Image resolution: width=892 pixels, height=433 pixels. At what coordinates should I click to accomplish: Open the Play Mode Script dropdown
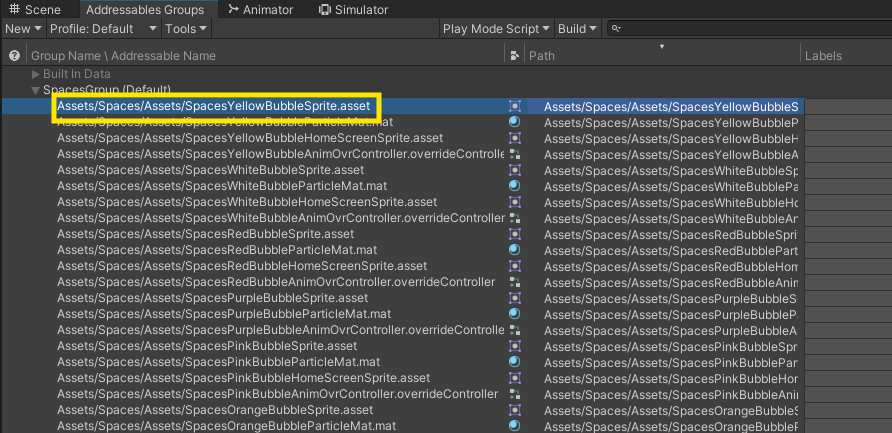point(495,29)
